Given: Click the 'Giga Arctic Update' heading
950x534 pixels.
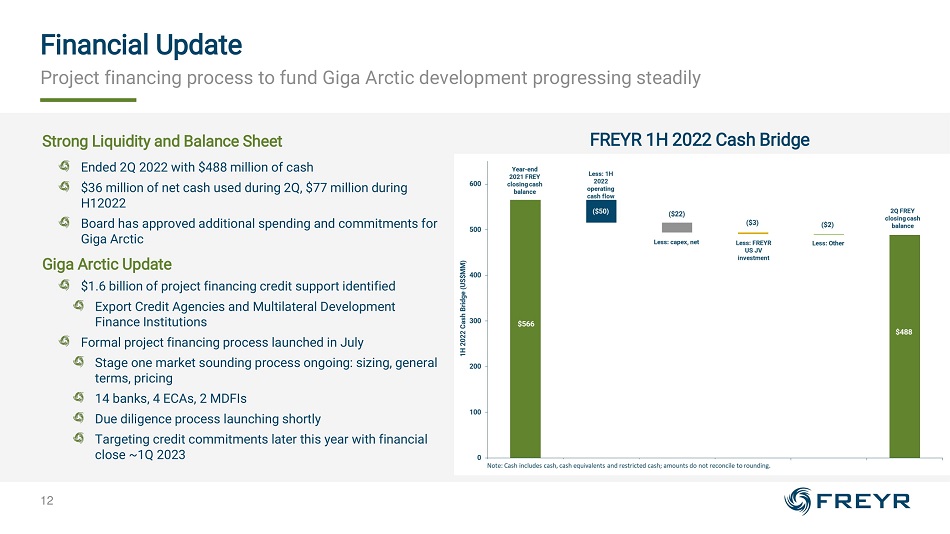Looking at the screenshot, I should [x=107, y=264].
